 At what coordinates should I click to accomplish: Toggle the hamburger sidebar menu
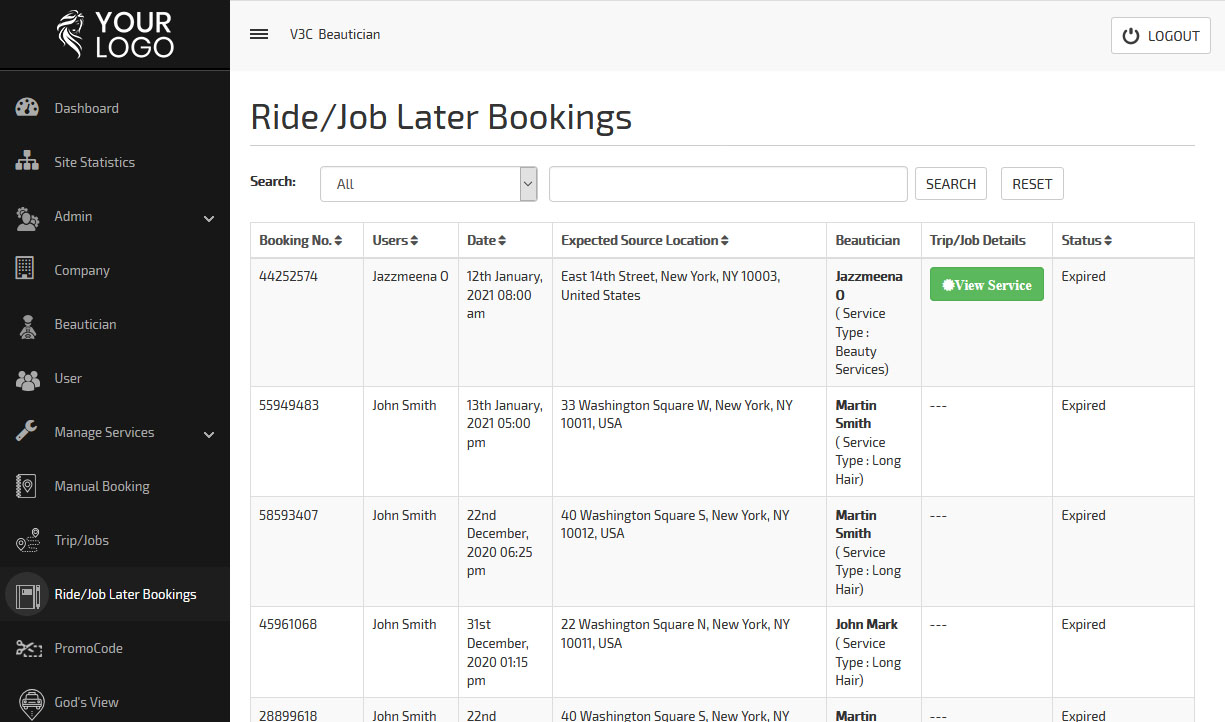259,34
